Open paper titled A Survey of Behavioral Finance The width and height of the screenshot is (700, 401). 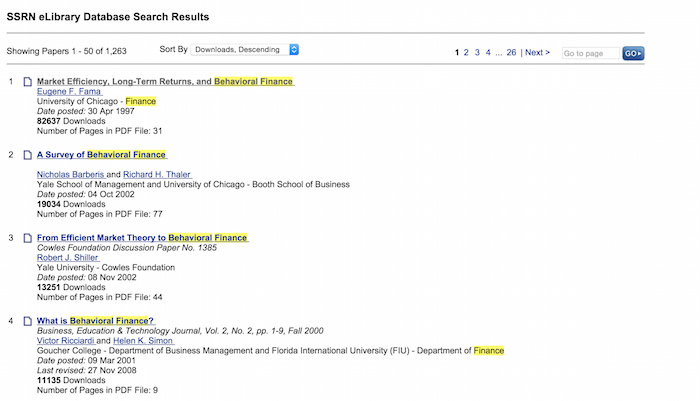[102, 155]
